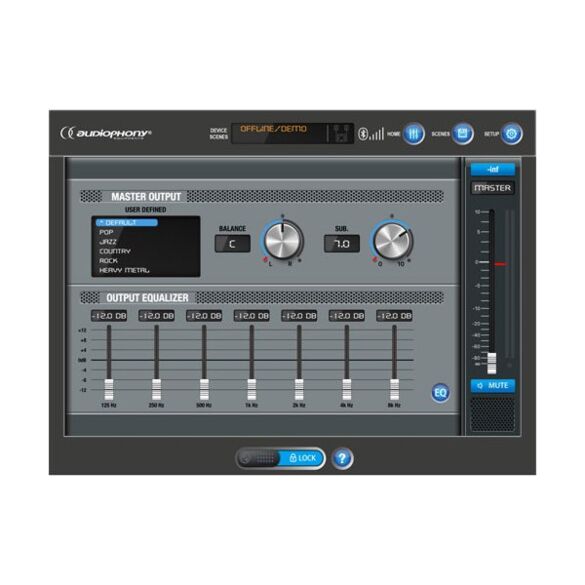Open the Home mixer button
This screenshot has width=585, height=585.
[413, 134]
